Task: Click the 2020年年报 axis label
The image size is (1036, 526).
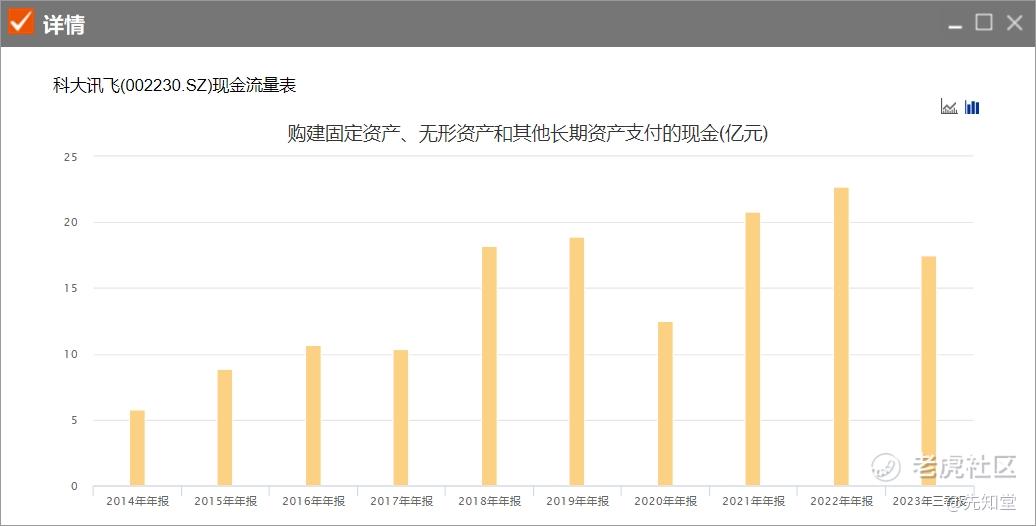Action: (665, 501)
